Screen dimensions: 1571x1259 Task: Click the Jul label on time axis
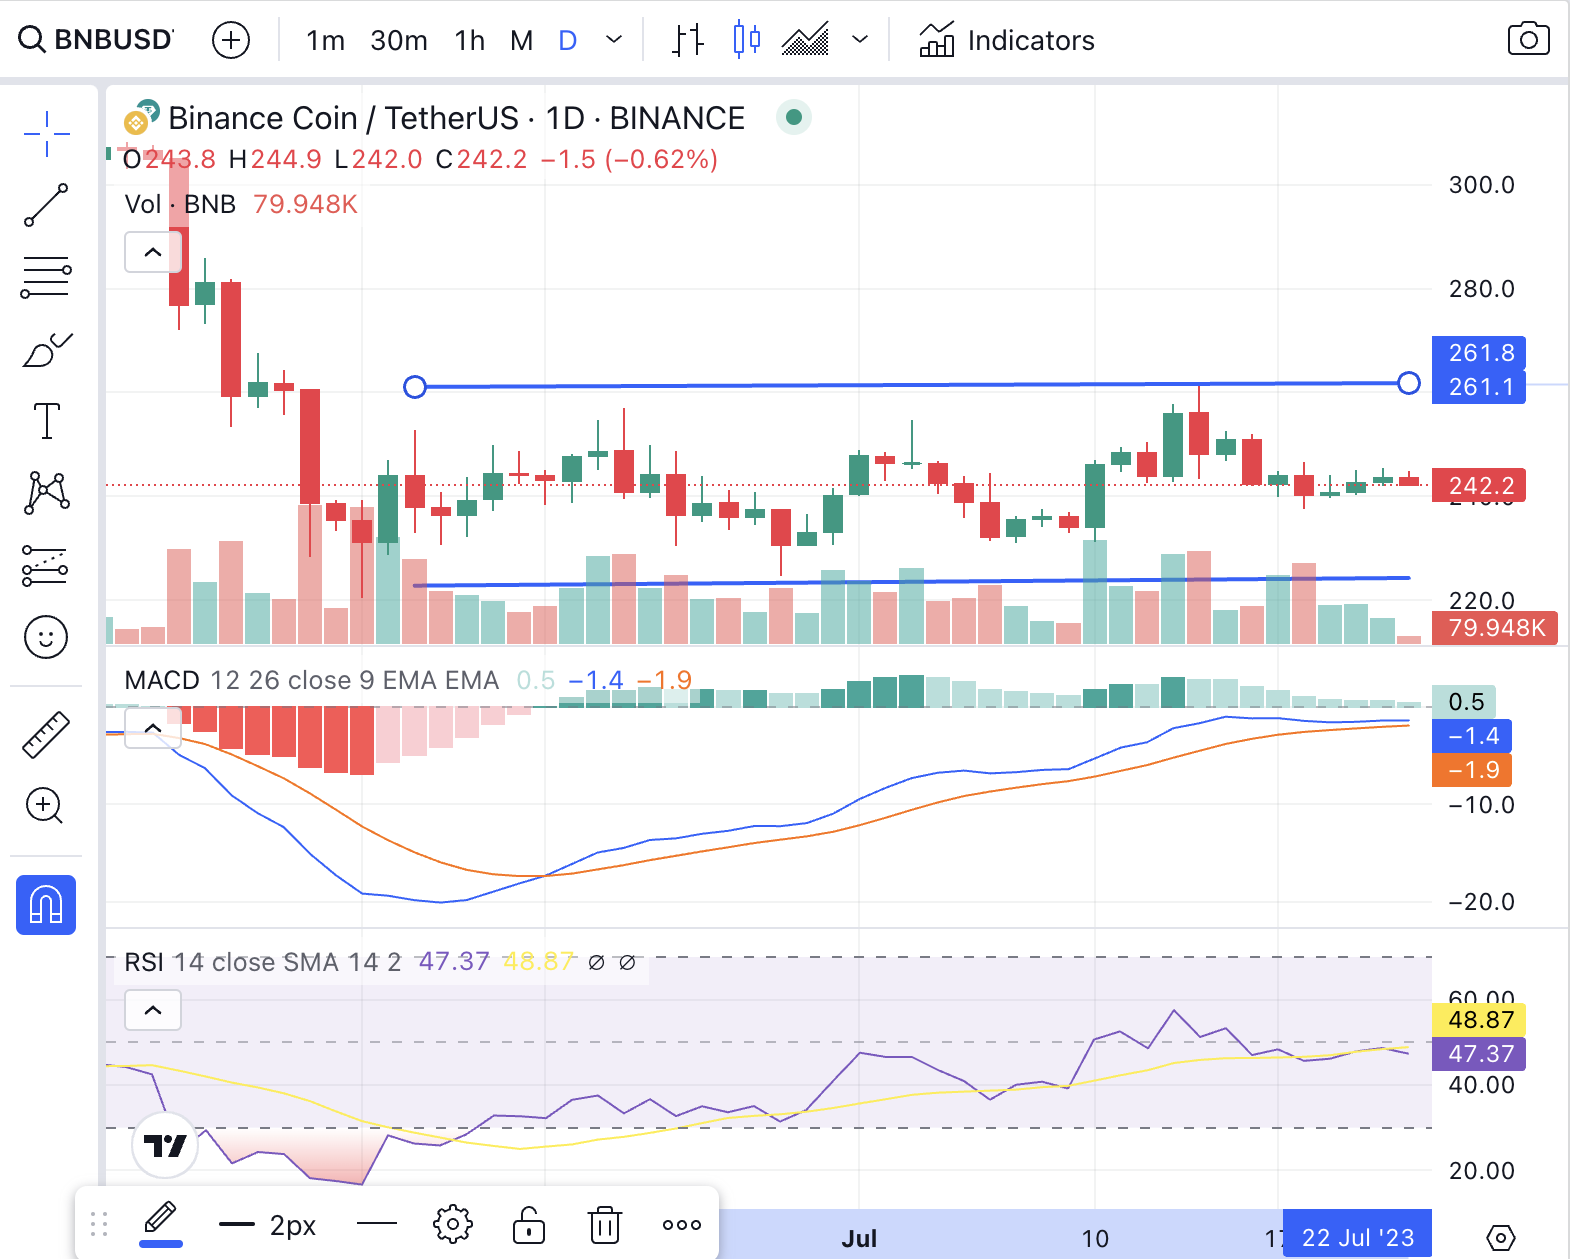pyautogui.click(x=859, y=1238)
